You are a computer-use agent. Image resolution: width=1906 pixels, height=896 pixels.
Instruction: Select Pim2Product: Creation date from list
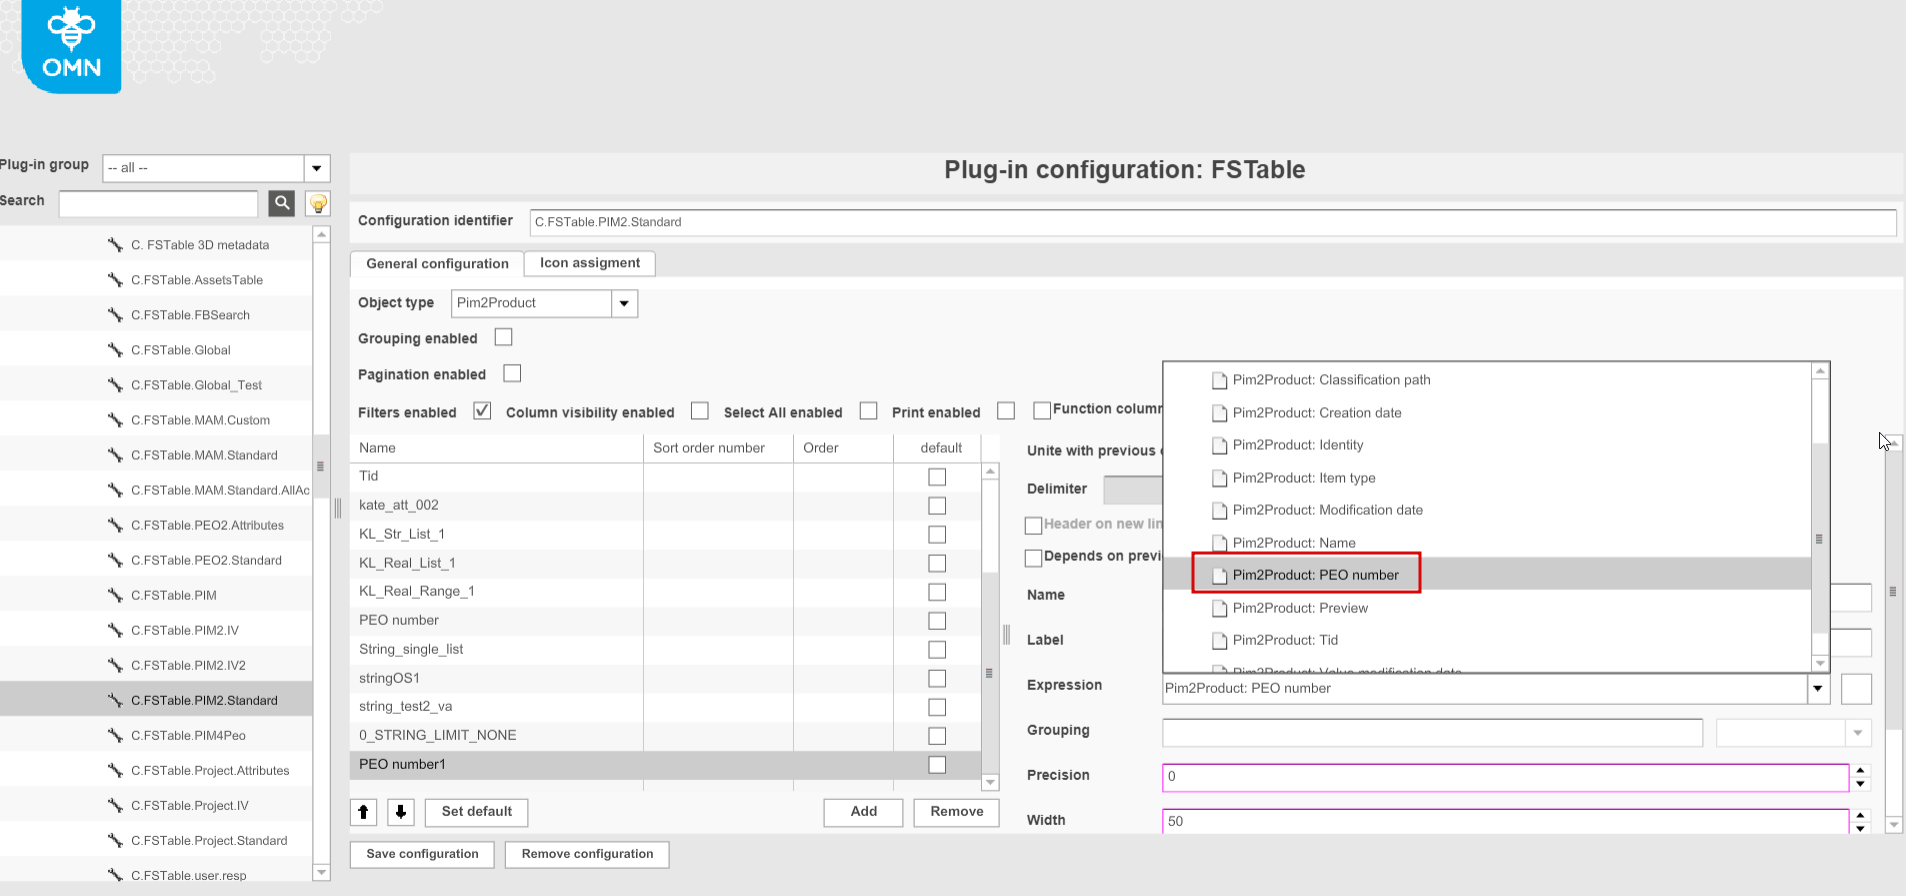pyautogui.click(x=1316, y=413)
